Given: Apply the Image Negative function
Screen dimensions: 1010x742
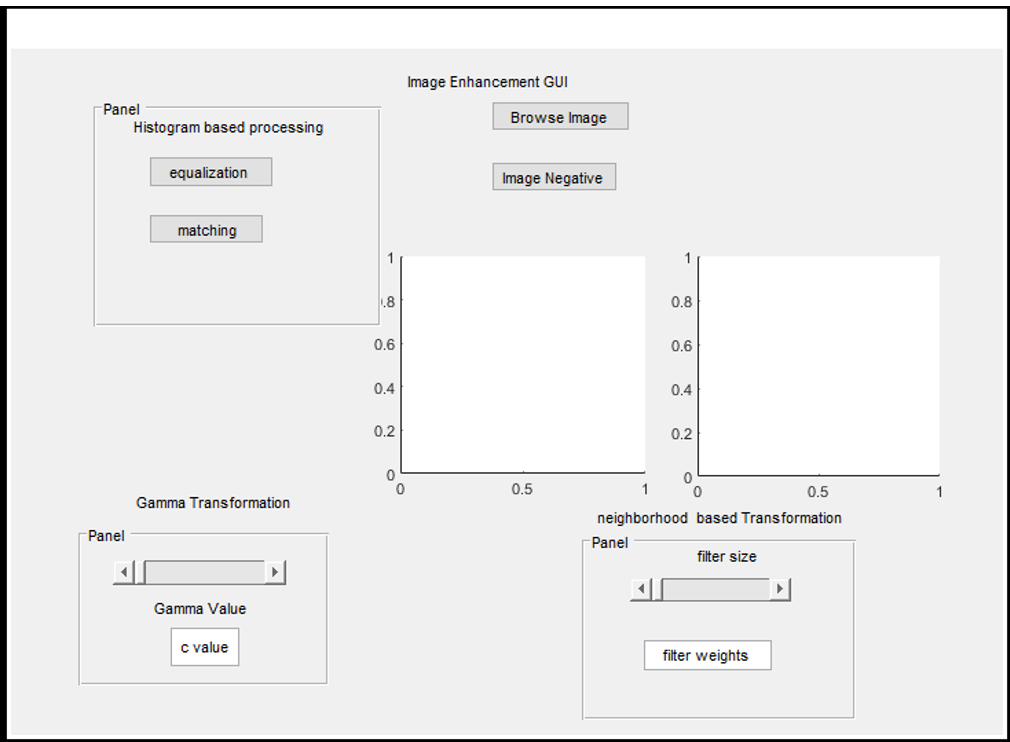Looking at the screenshot, I should [x=553, y=177].
